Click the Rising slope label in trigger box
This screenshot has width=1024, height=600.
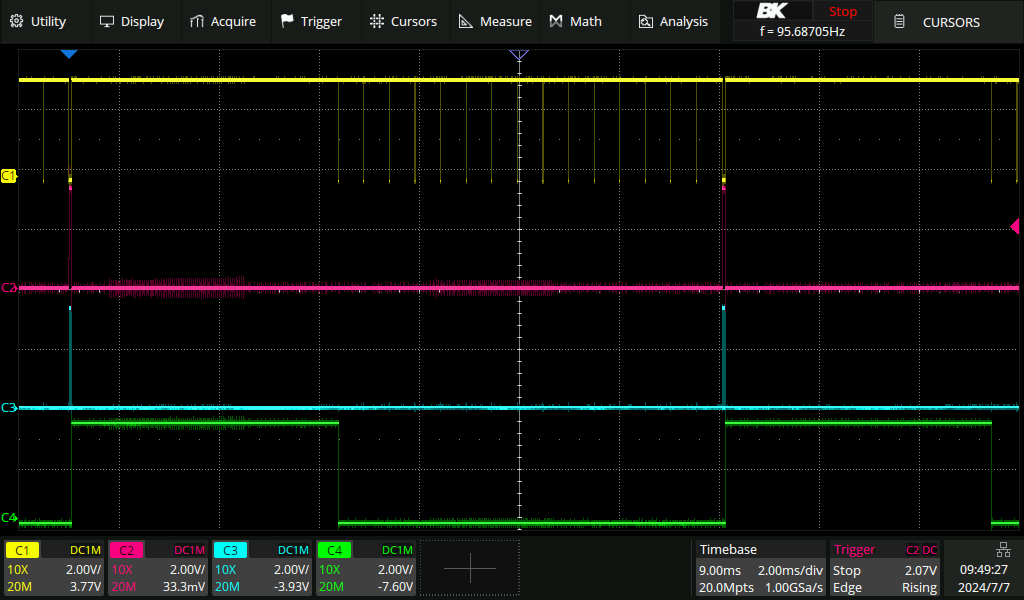[920, 587]
